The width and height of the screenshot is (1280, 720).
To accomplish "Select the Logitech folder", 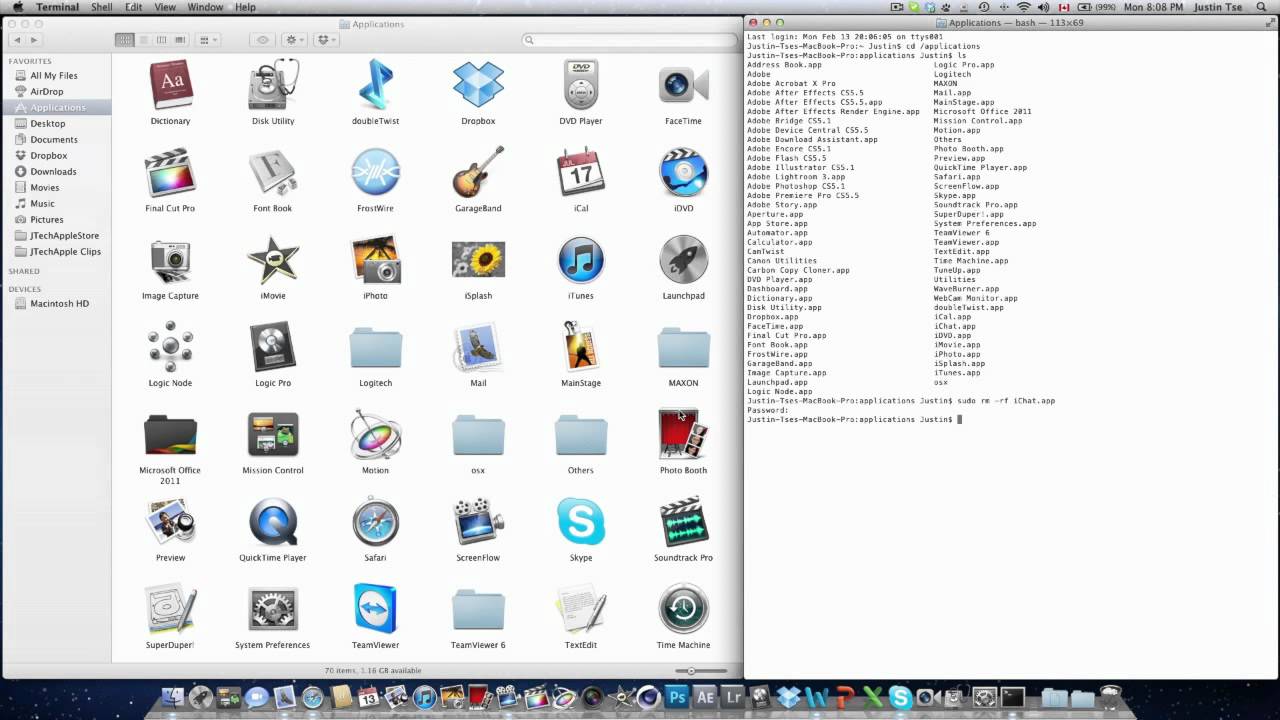I will [x=376, y=349].
